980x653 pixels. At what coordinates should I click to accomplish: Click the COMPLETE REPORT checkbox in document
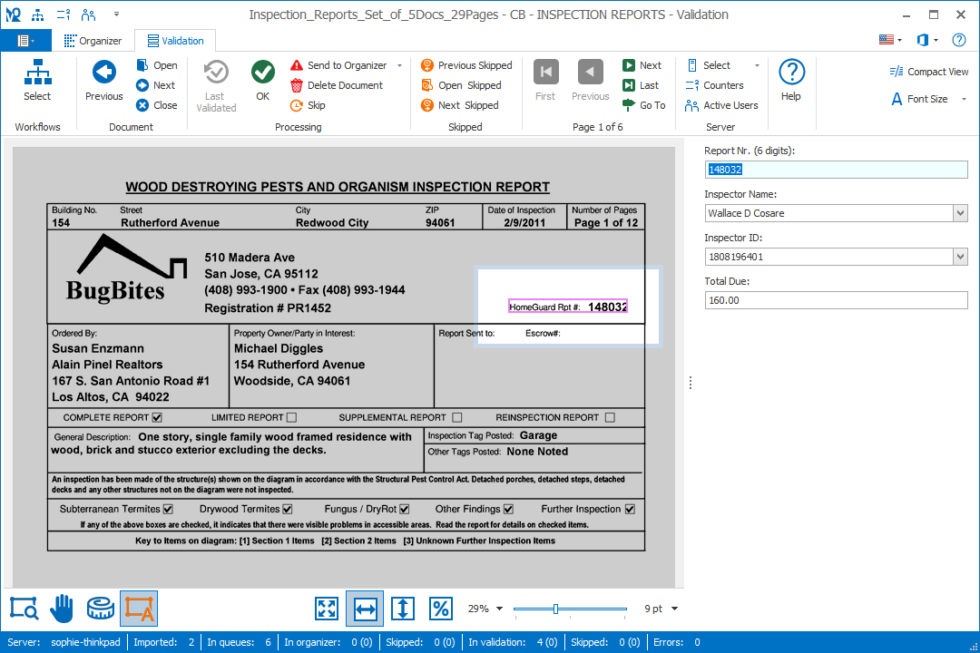(x=157, y=417)
